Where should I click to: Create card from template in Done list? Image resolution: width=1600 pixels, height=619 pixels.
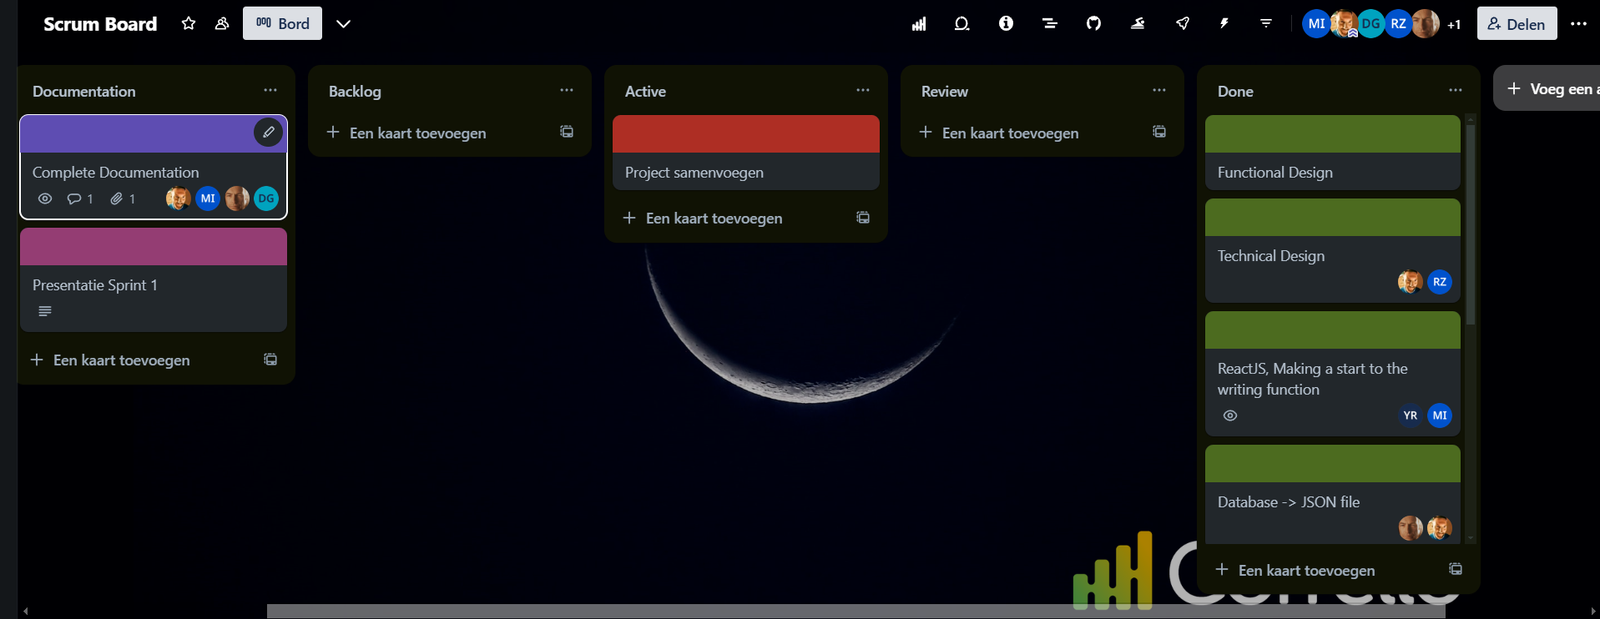tap(1456, 569)
